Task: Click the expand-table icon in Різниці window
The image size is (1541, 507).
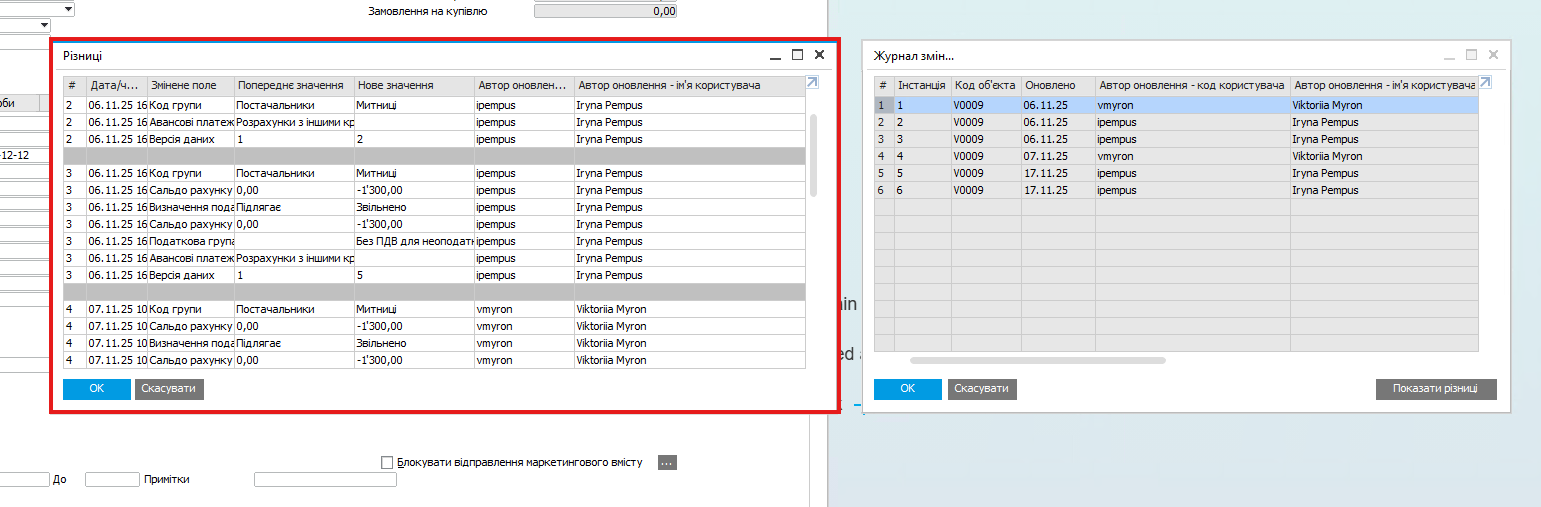Action: [813, 84]
